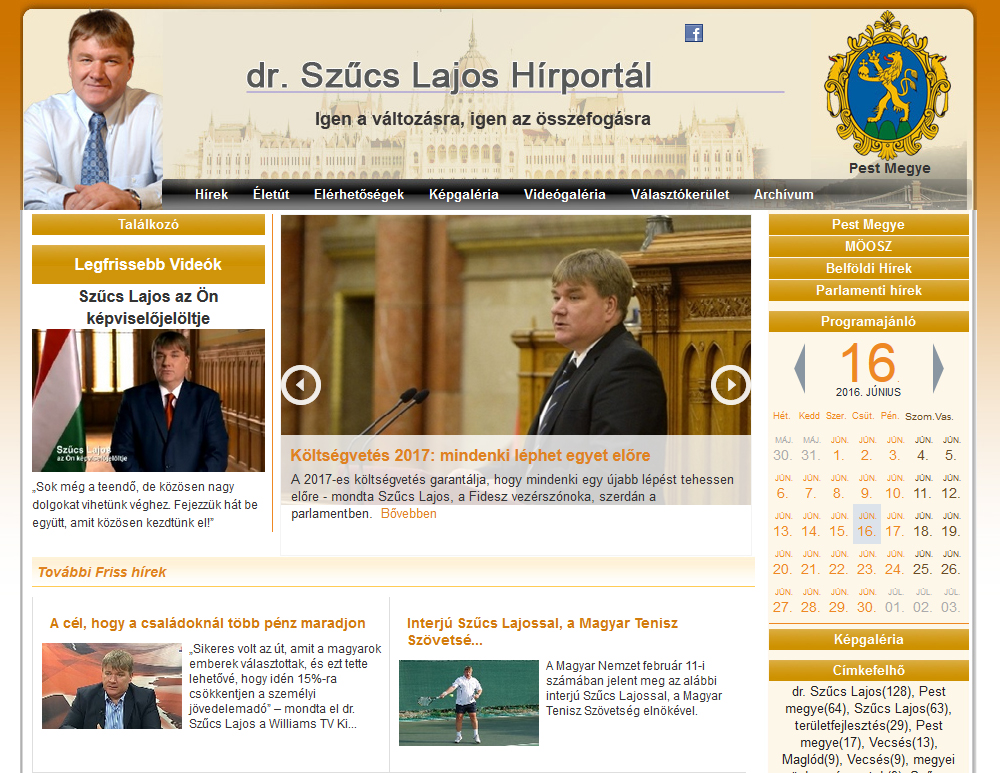The width and height of the screenshot is (1000, 773).
Task: Click the Találkozó button
Action: [148, 225]
